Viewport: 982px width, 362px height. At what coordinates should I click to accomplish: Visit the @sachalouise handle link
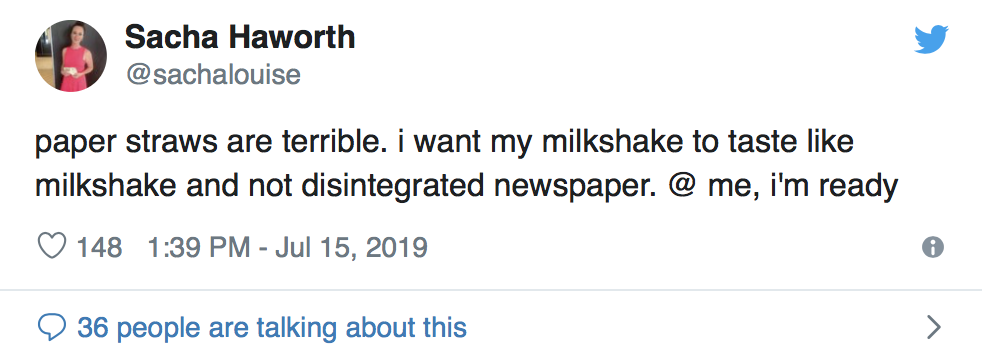214,75
